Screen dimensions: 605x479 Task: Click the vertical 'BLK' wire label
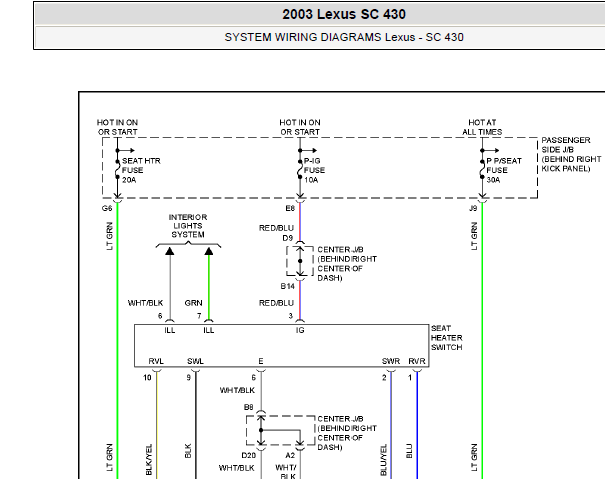[x=188, y=451]
